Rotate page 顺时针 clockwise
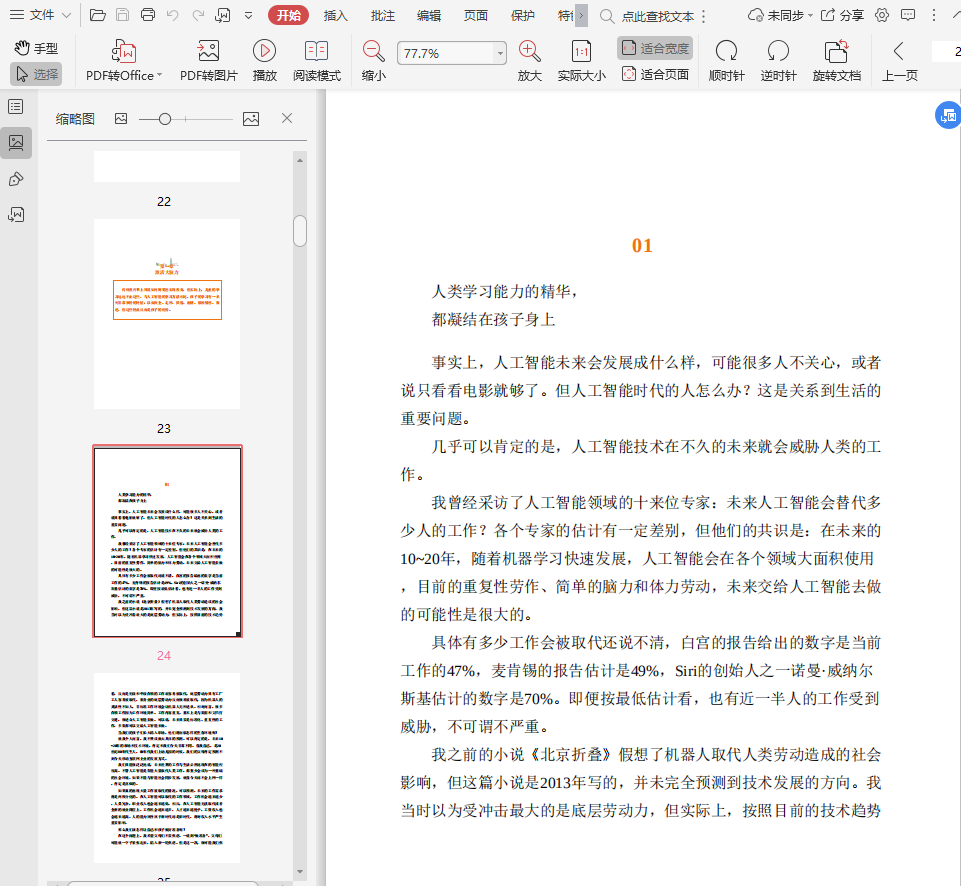 point(726,51)
